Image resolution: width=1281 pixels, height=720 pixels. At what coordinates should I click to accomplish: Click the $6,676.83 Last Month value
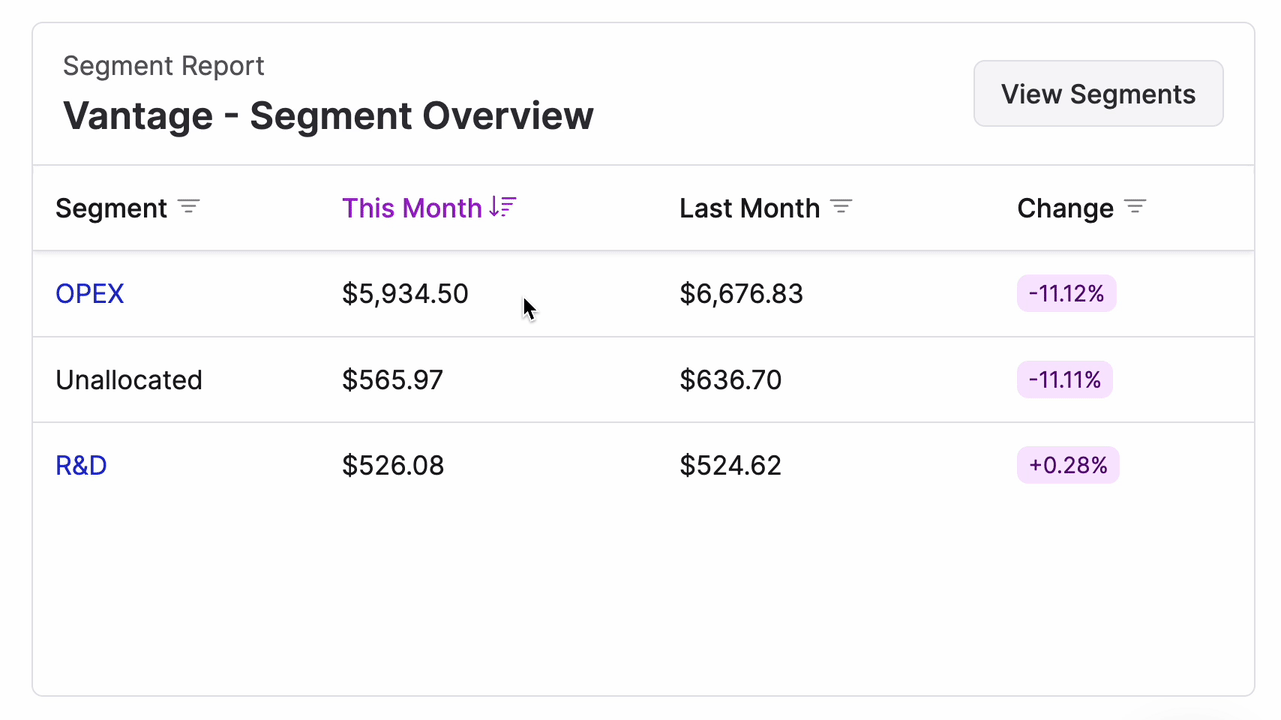tap(741, 294)
